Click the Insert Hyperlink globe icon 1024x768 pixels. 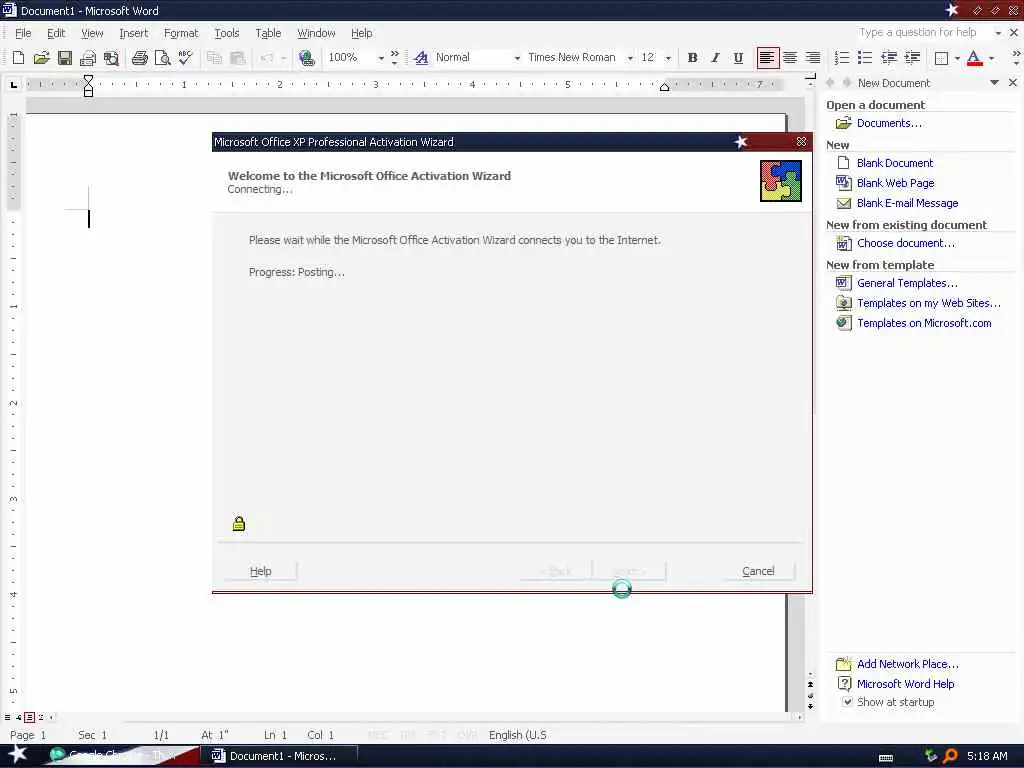coord(306,57)
